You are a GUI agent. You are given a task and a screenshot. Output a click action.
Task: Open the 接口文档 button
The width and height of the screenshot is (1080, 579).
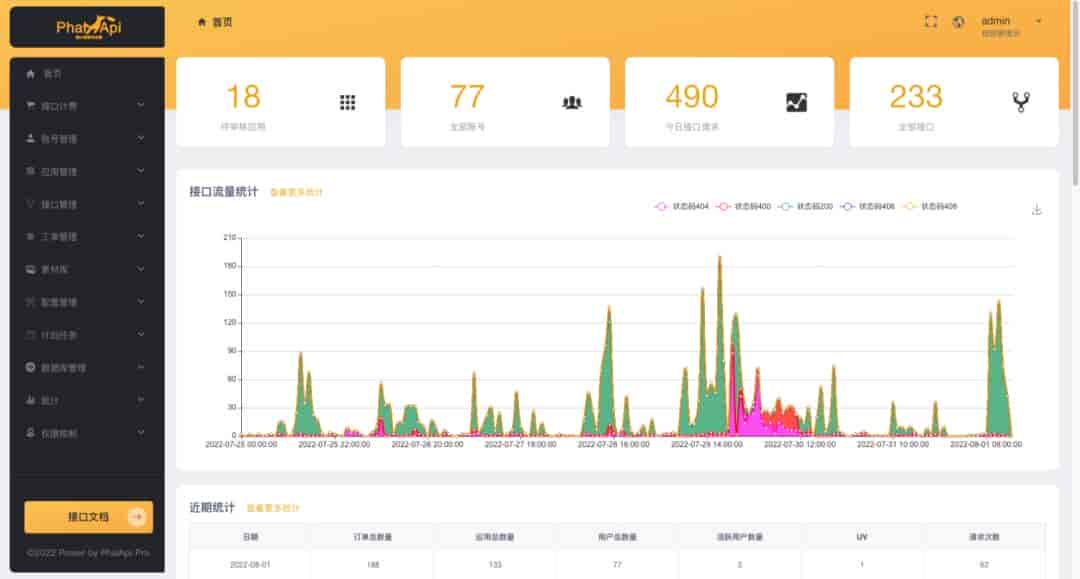(88, 516)
